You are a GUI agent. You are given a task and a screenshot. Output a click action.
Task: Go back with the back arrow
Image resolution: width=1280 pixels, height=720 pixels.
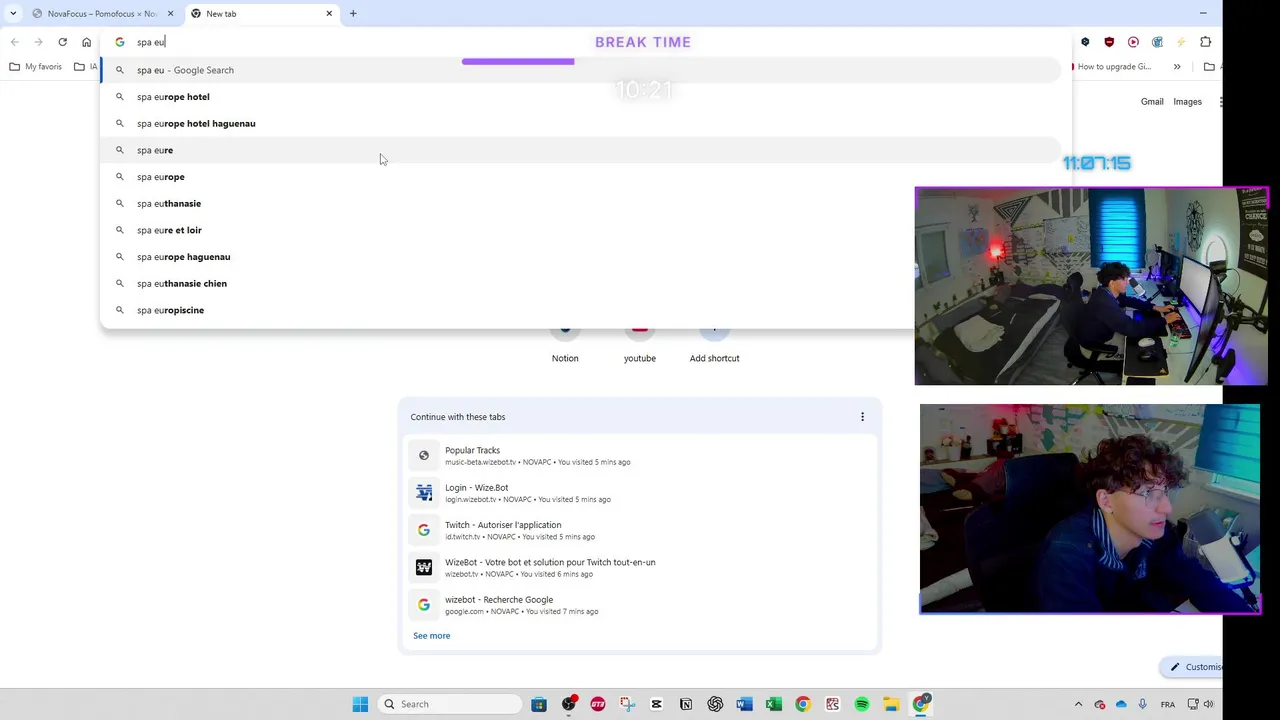pyautogui.click(x=15, y=42)
